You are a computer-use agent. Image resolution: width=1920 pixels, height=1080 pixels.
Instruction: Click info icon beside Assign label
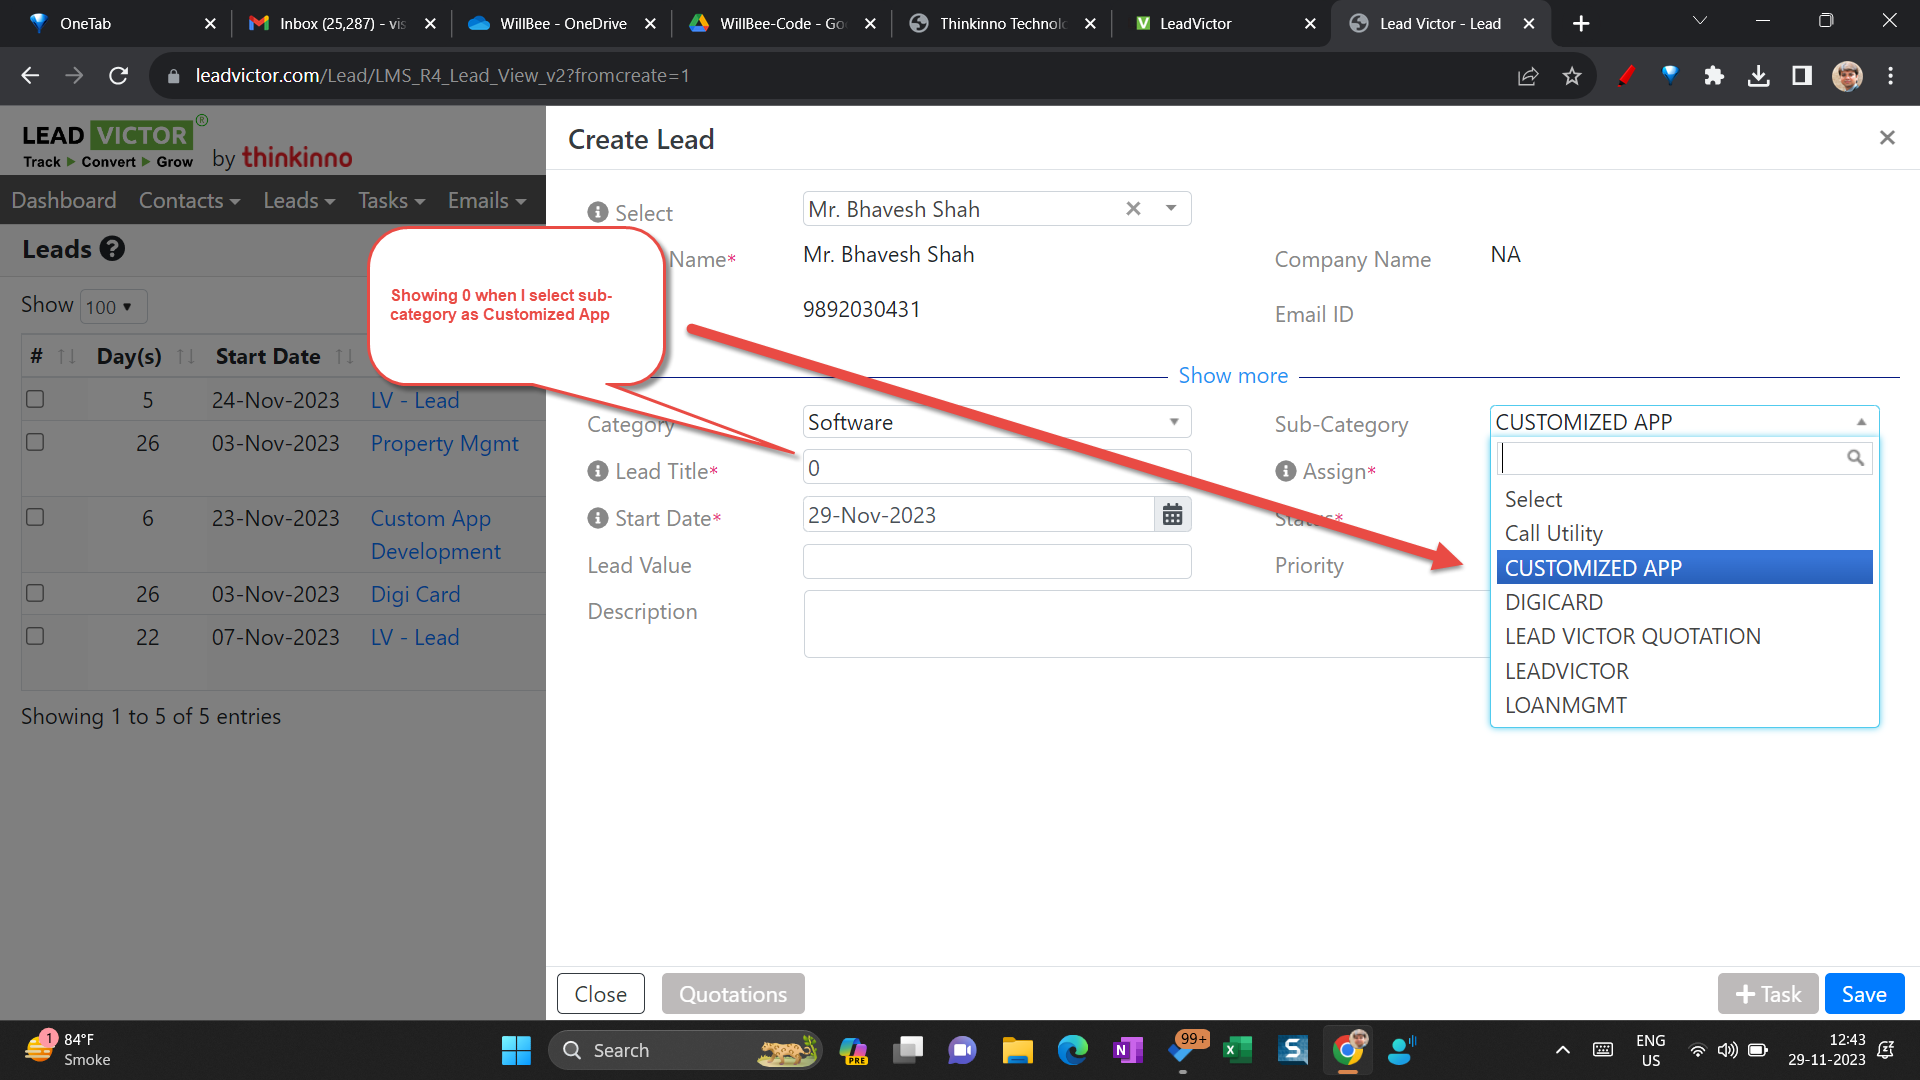click(1286, 471)
